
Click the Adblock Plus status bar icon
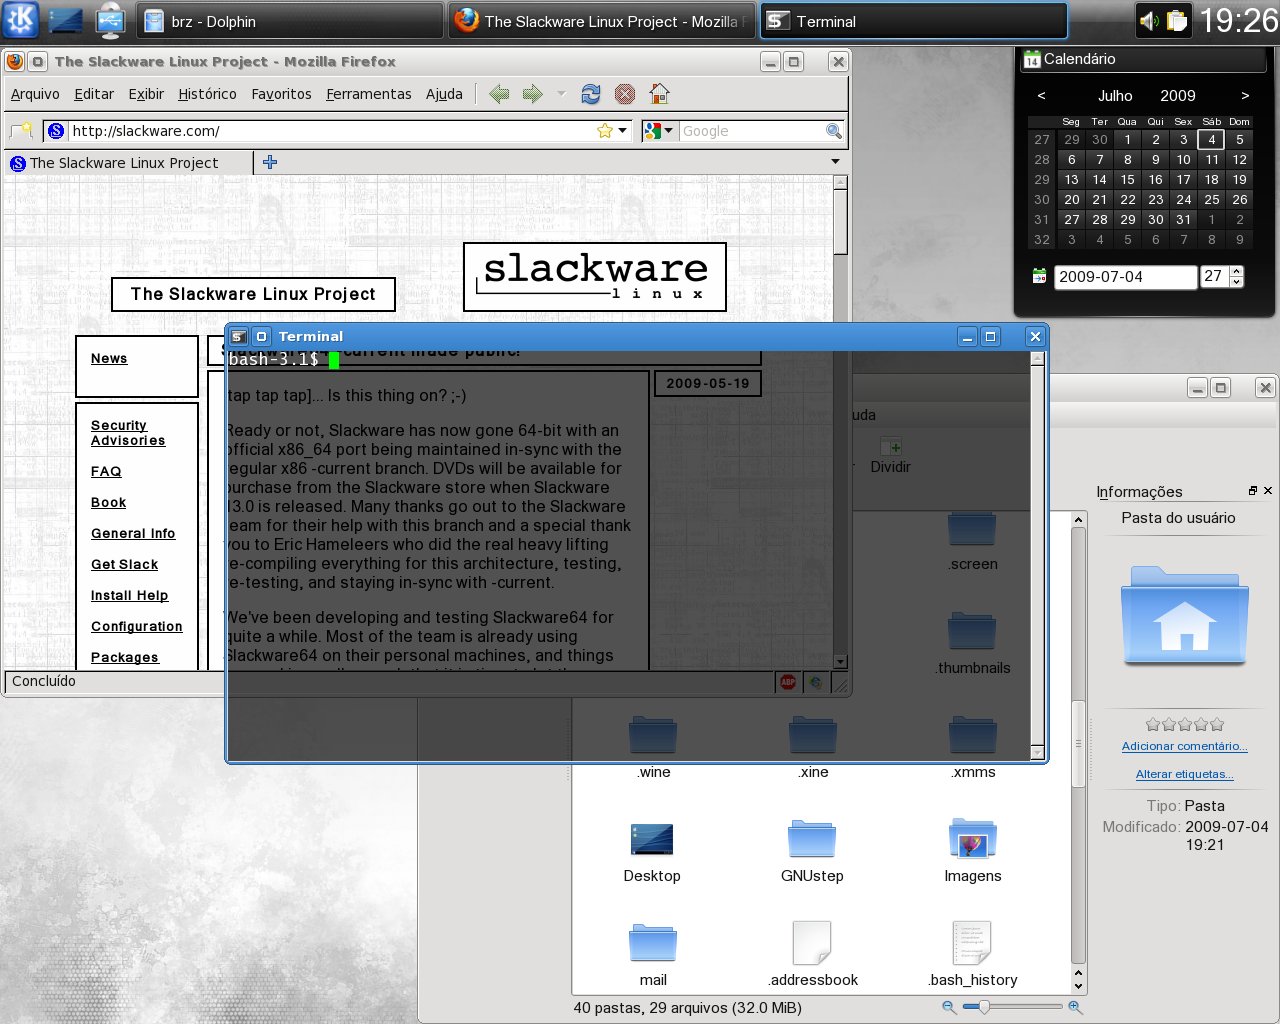pos(788,682)
